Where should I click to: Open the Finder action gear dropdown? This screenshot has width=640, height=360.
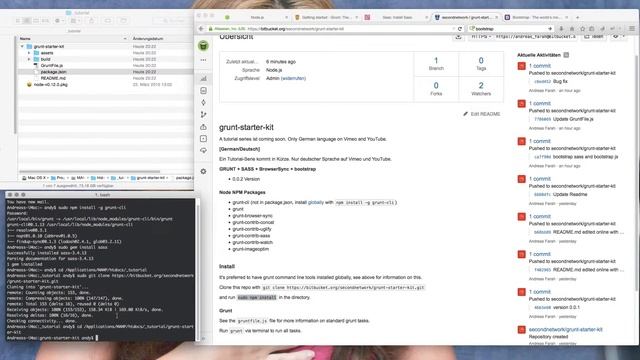point(59,20)
